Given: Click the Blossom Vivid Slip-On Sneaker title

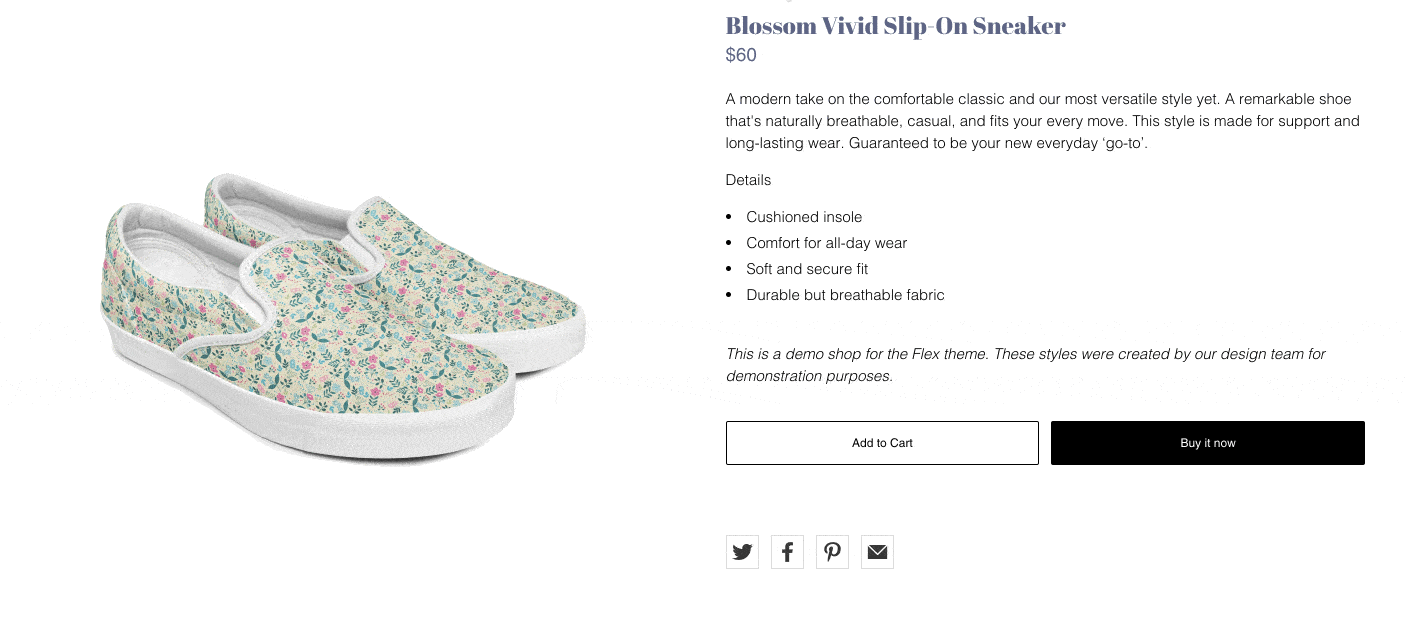Looking at the screenshot, I should point(895,26).
